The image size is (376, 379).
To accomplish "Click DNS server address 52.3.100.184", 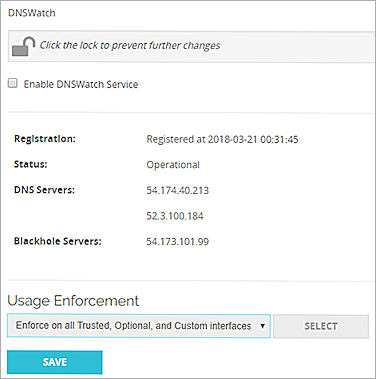I will 175,216.
